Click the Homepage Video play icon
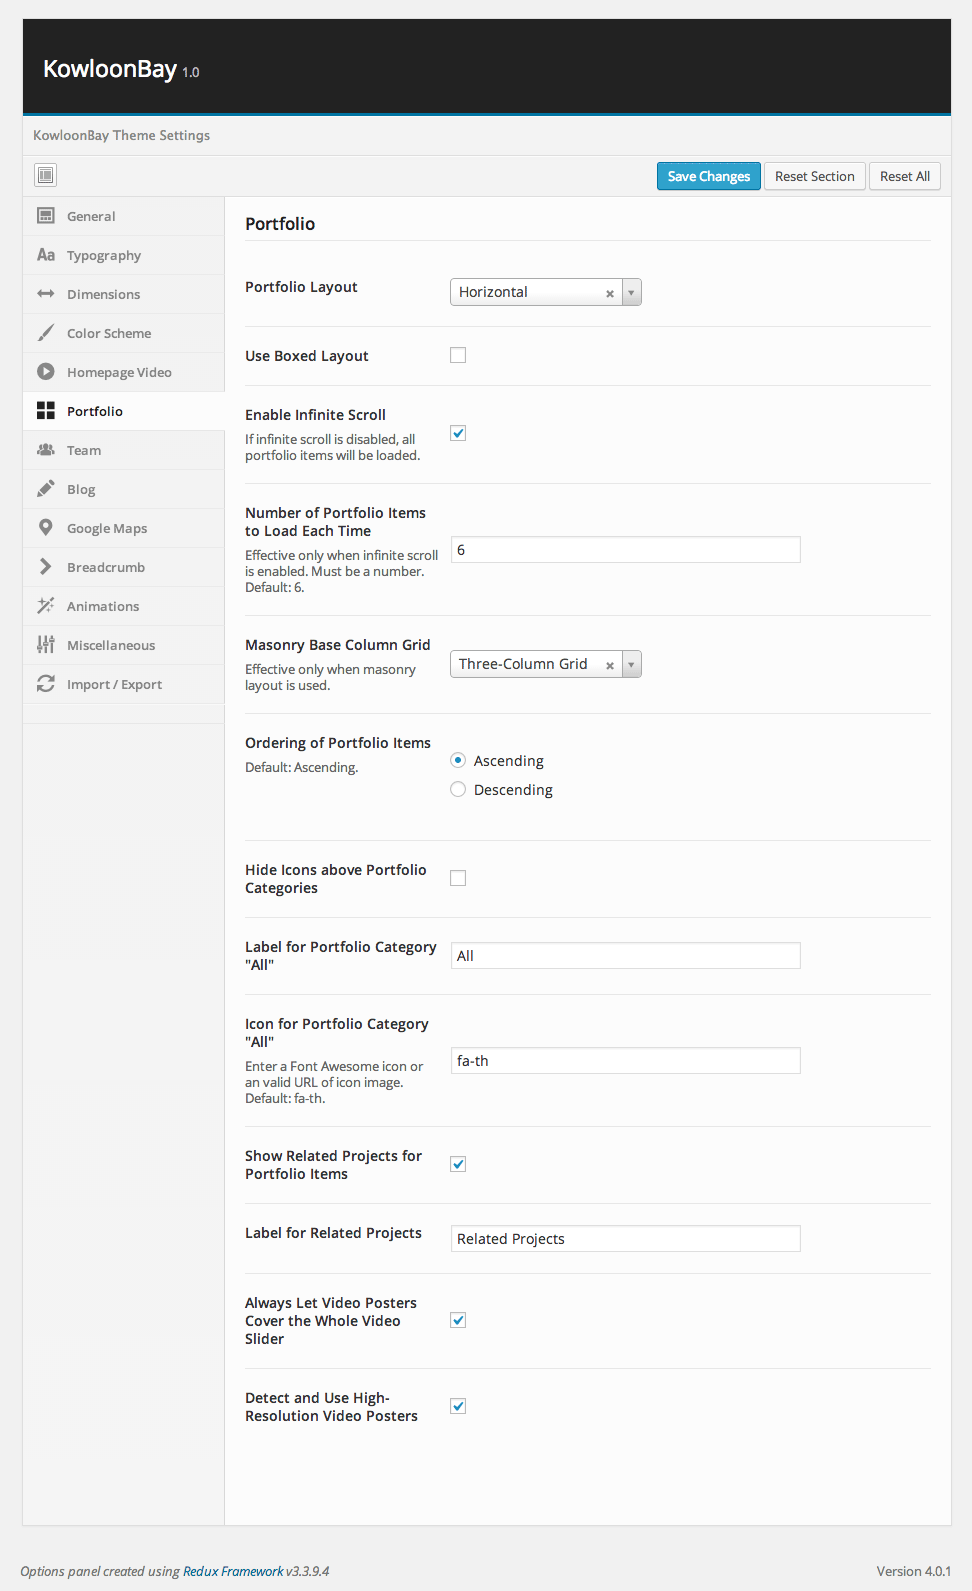972x1591 pixels. tap(46, 372)
